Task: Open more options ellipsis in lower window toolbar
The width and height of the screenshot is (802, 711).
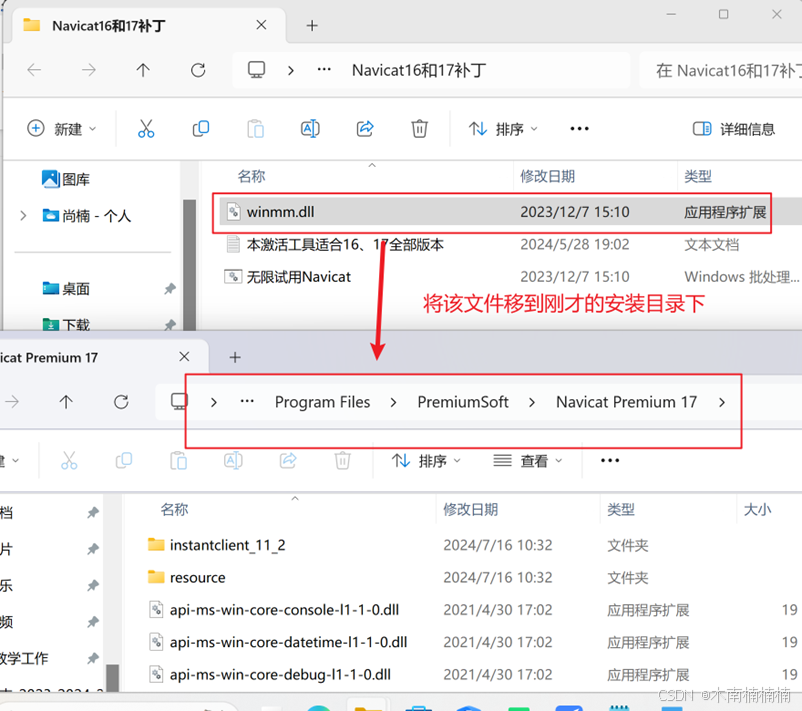Action: tap(610, 460)
